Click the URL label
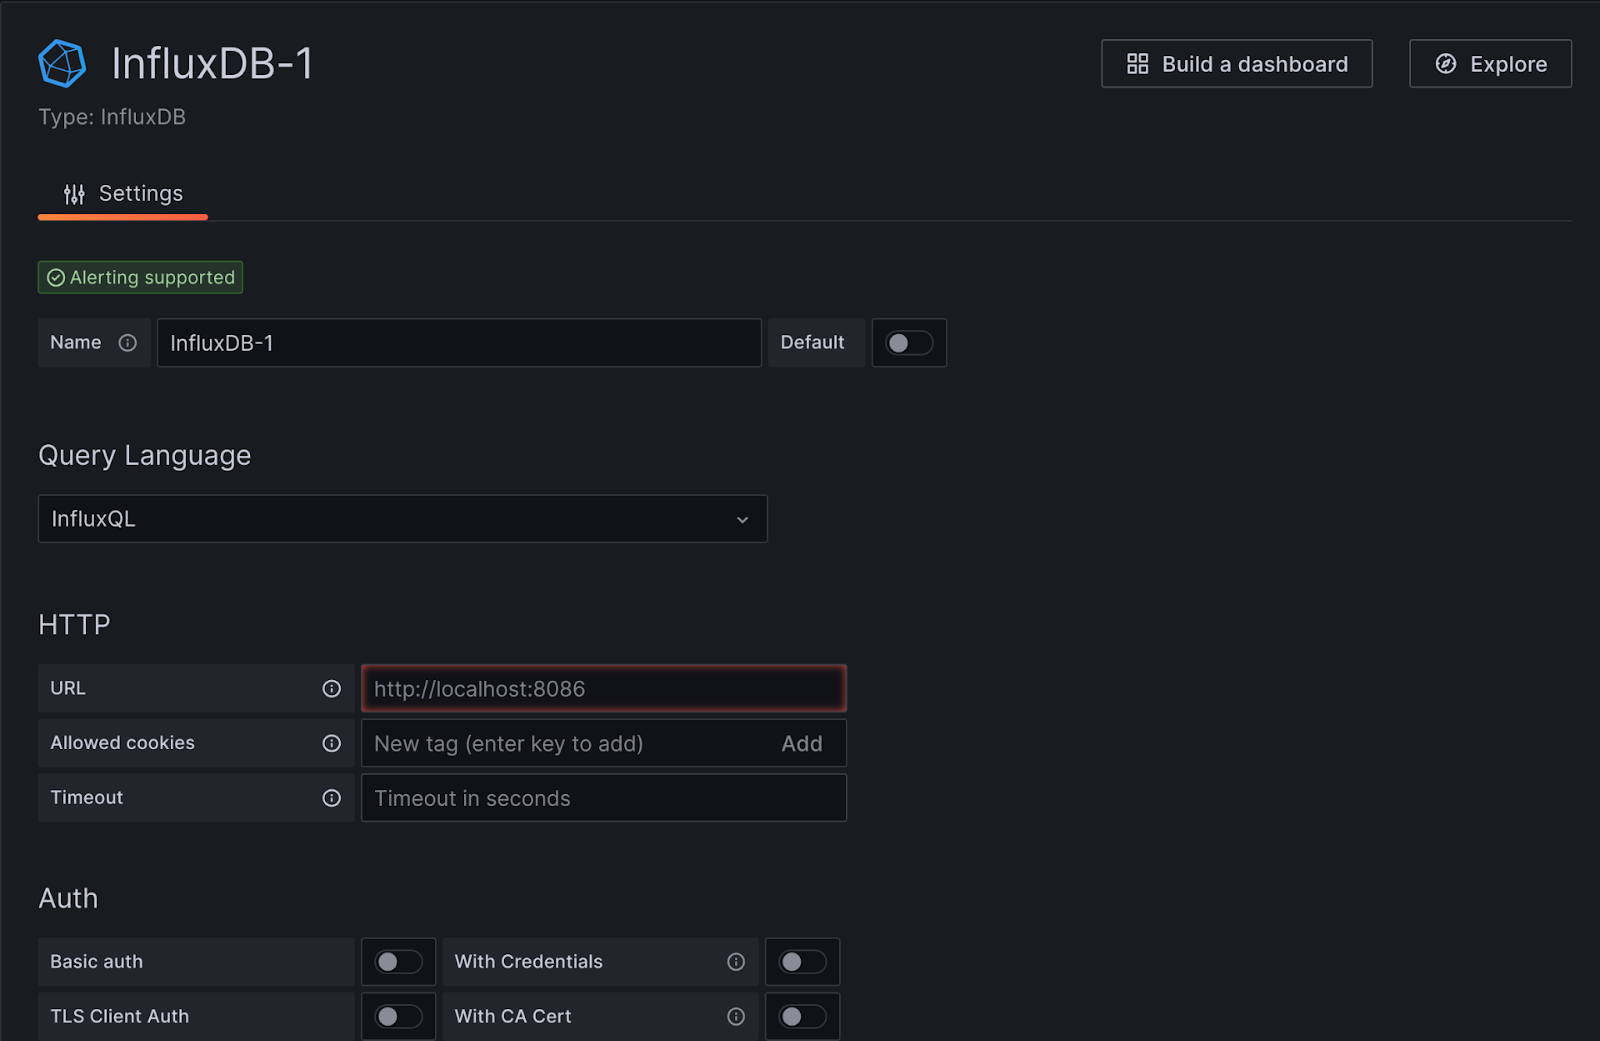Image resolution: width=1600 pixels, height=1041 pixels. click(x=68, y=689)
